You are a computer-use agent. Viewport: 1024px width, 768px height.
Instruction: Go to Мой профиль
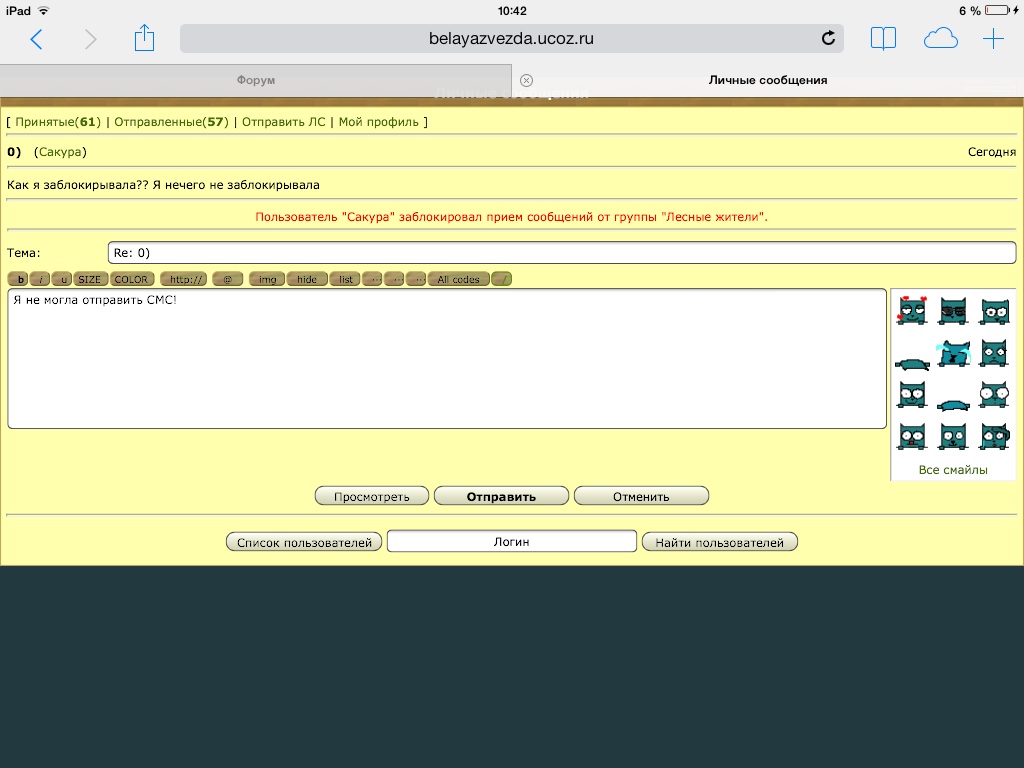(379, 122)
